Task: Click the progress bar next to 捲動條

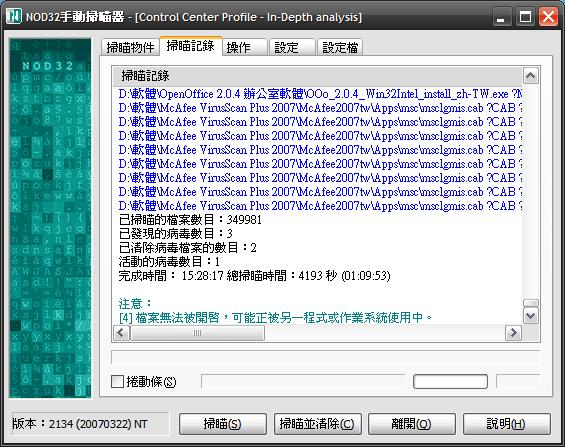Action: click(303, 381)
